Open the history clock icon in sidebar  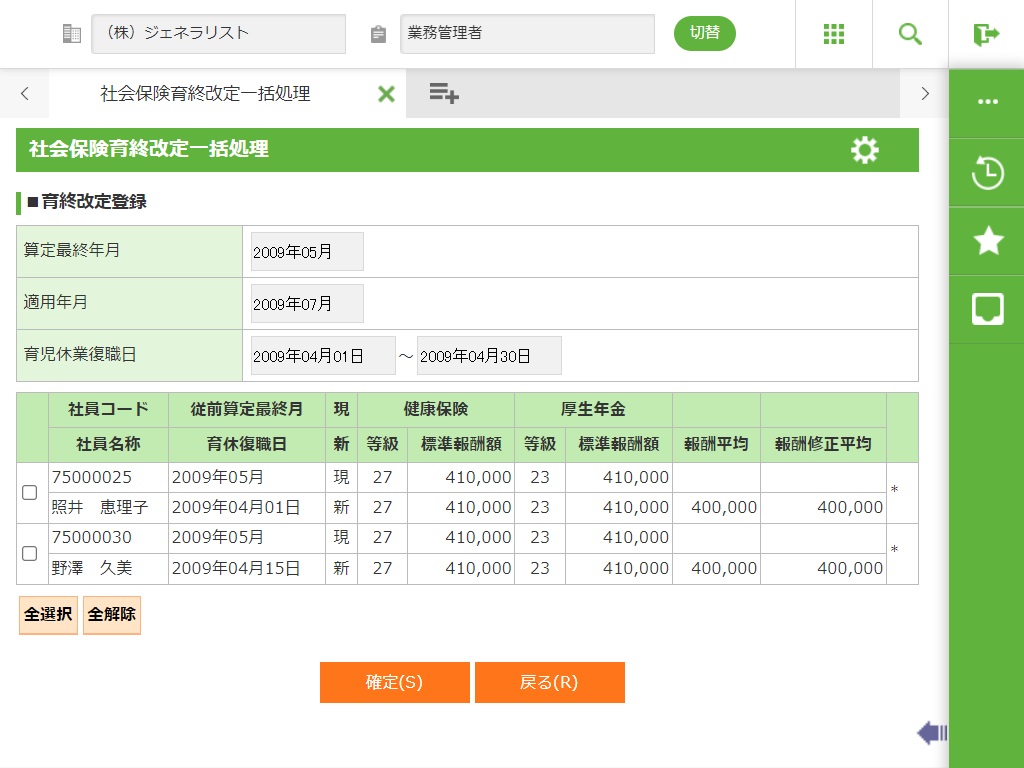[987, 173]
